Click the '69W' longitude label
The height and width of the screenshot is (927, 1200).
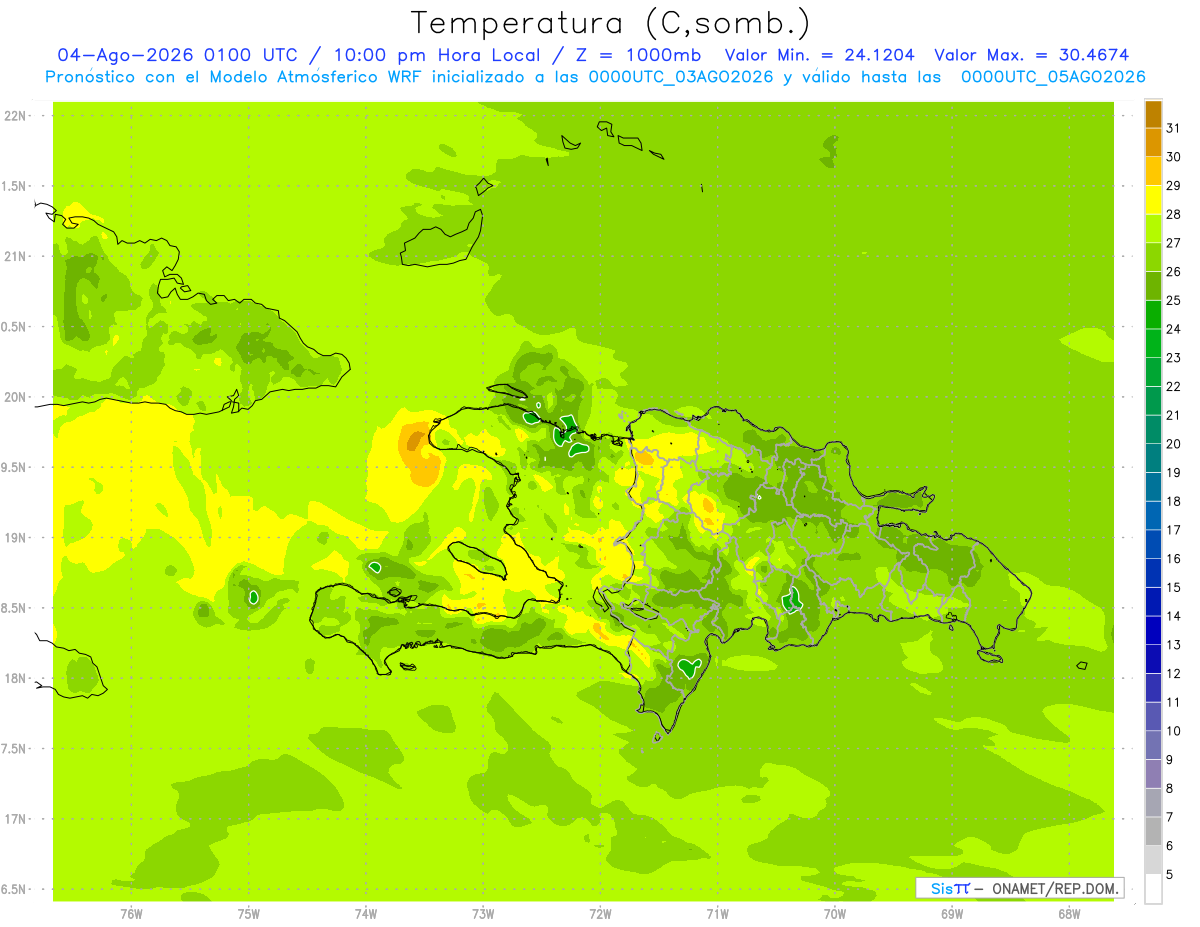[952, 914]
